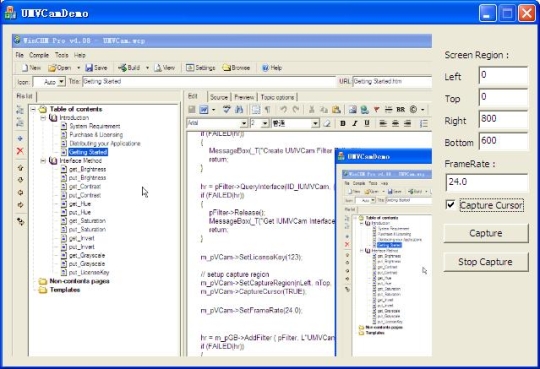Click the insert hyperlink globe icon
Image resolution: width=540 pixels, height=369 pixels.
click(x=364, y=110)
